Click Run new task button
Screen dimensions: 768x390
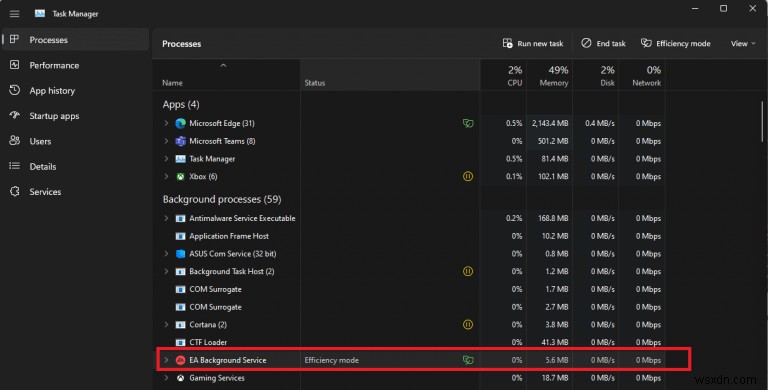533,44
